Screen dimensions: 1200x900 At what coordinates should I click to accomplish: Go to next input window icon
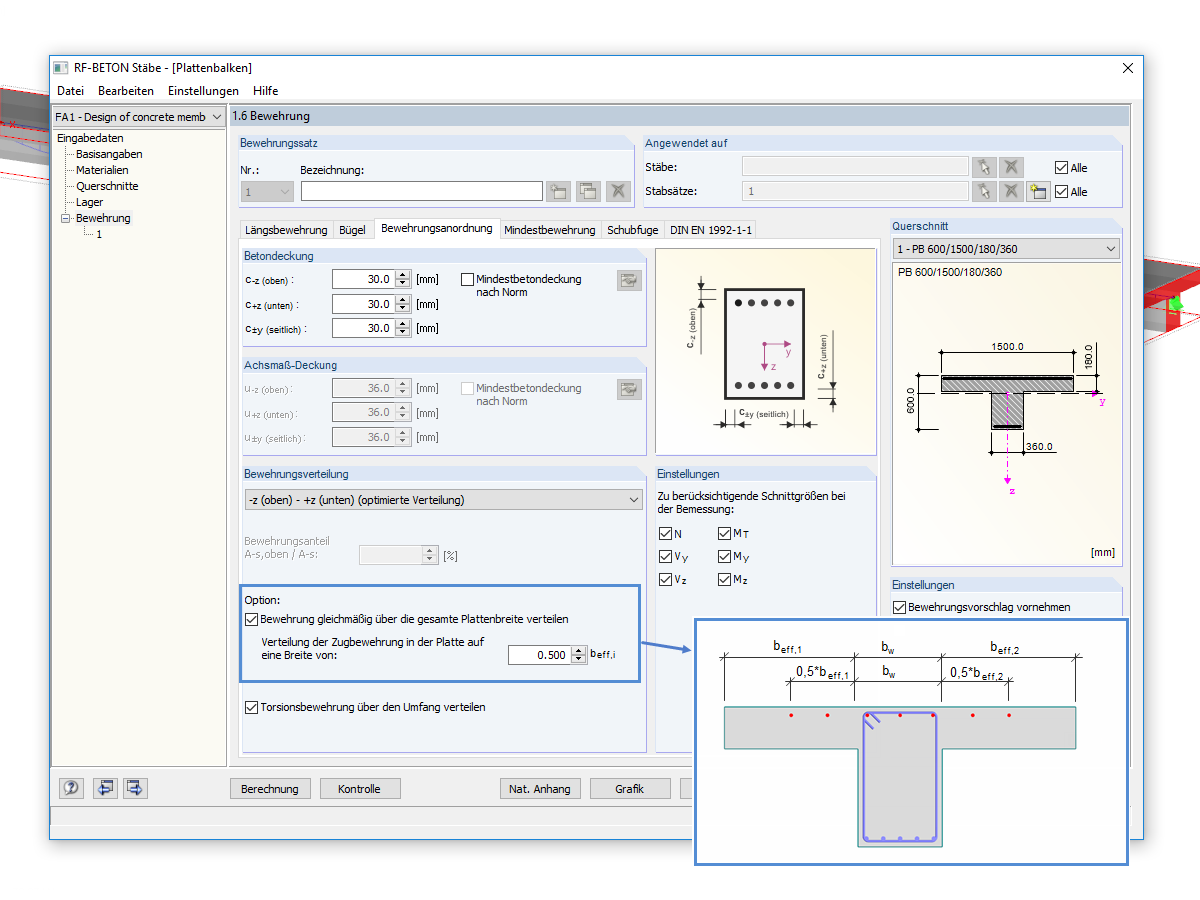(136, 788)
